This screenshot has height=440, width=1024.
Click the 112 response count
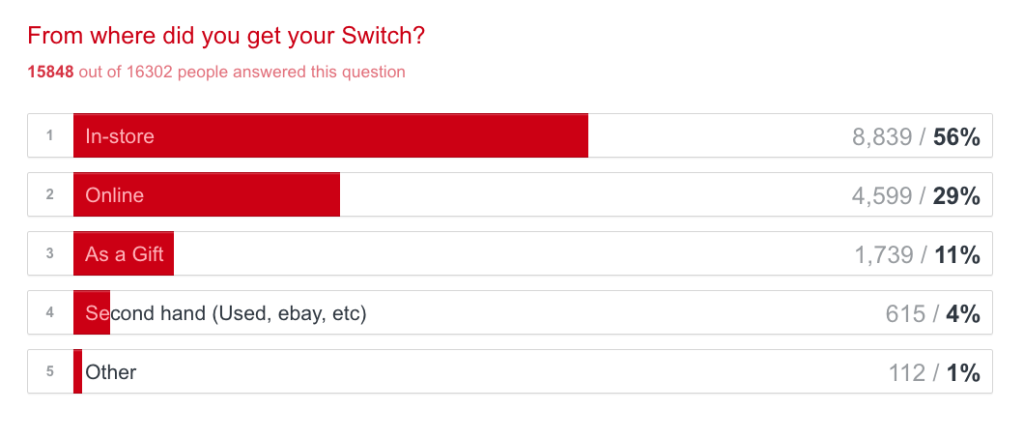click(906, 373)
